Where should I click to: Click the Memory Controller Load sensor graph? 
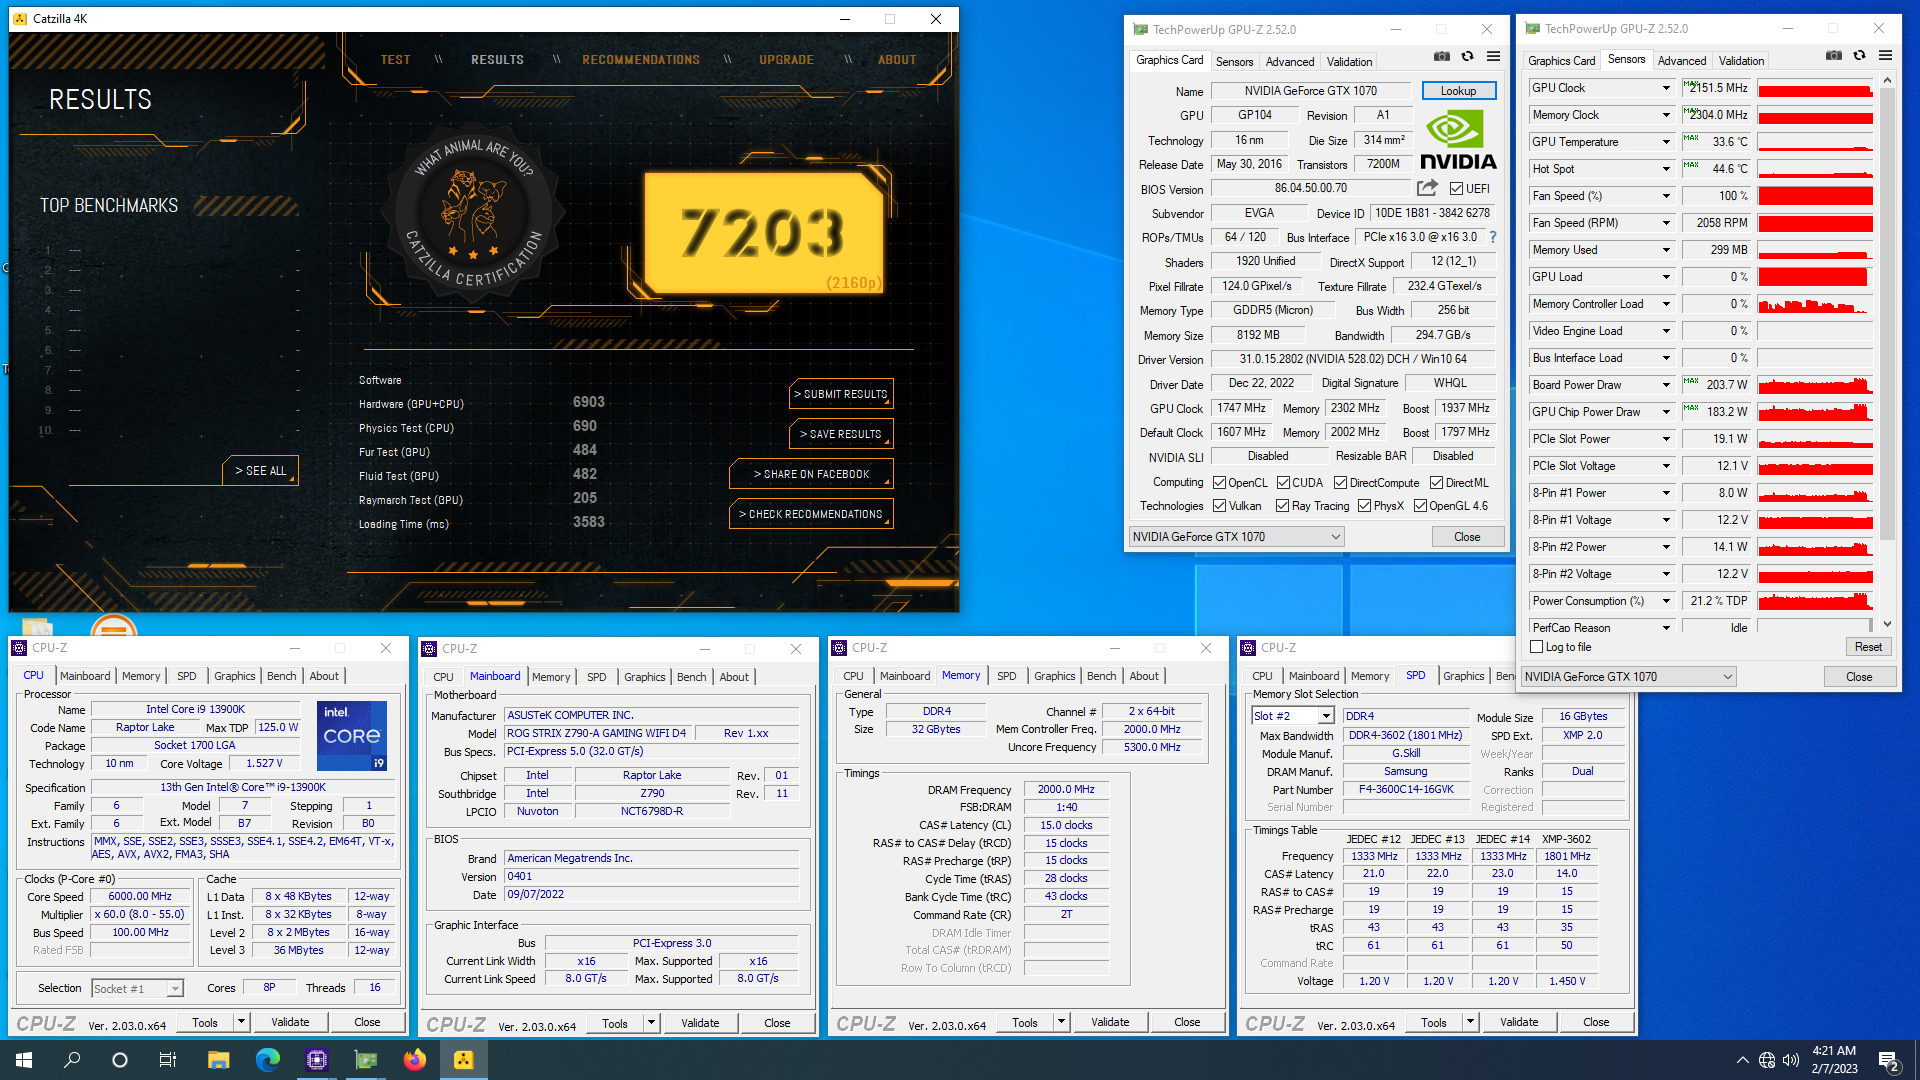(x=1815, y=304)
